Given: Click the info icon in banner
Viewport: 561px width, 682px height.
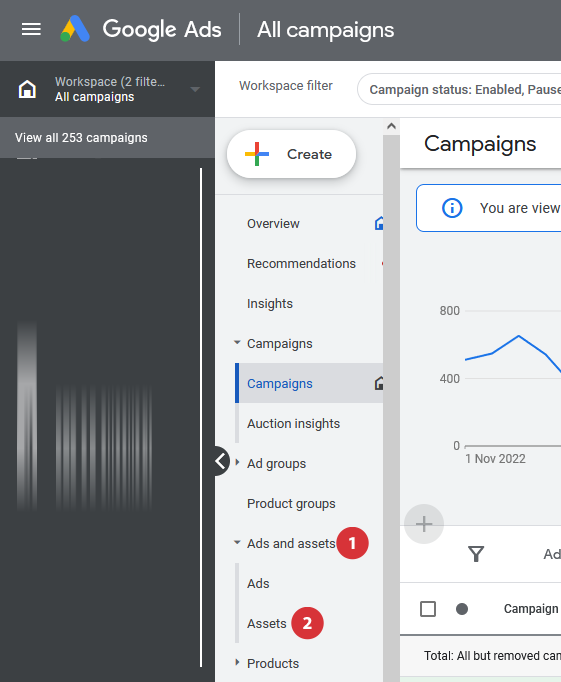Looking at the screenshot, I should (x=452, y=208).
